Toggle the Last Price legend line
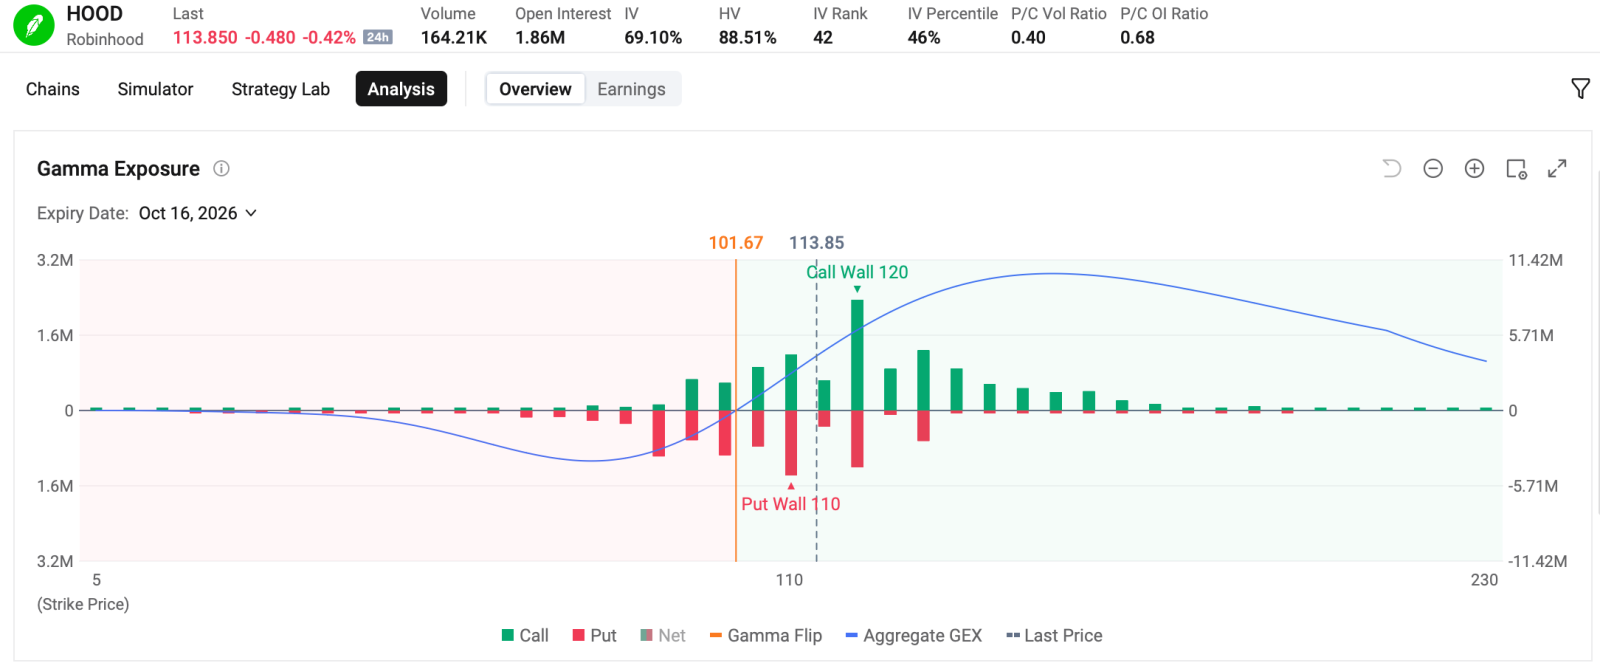The height and width of the screenshot is (663, 1600). point(1054,636)
